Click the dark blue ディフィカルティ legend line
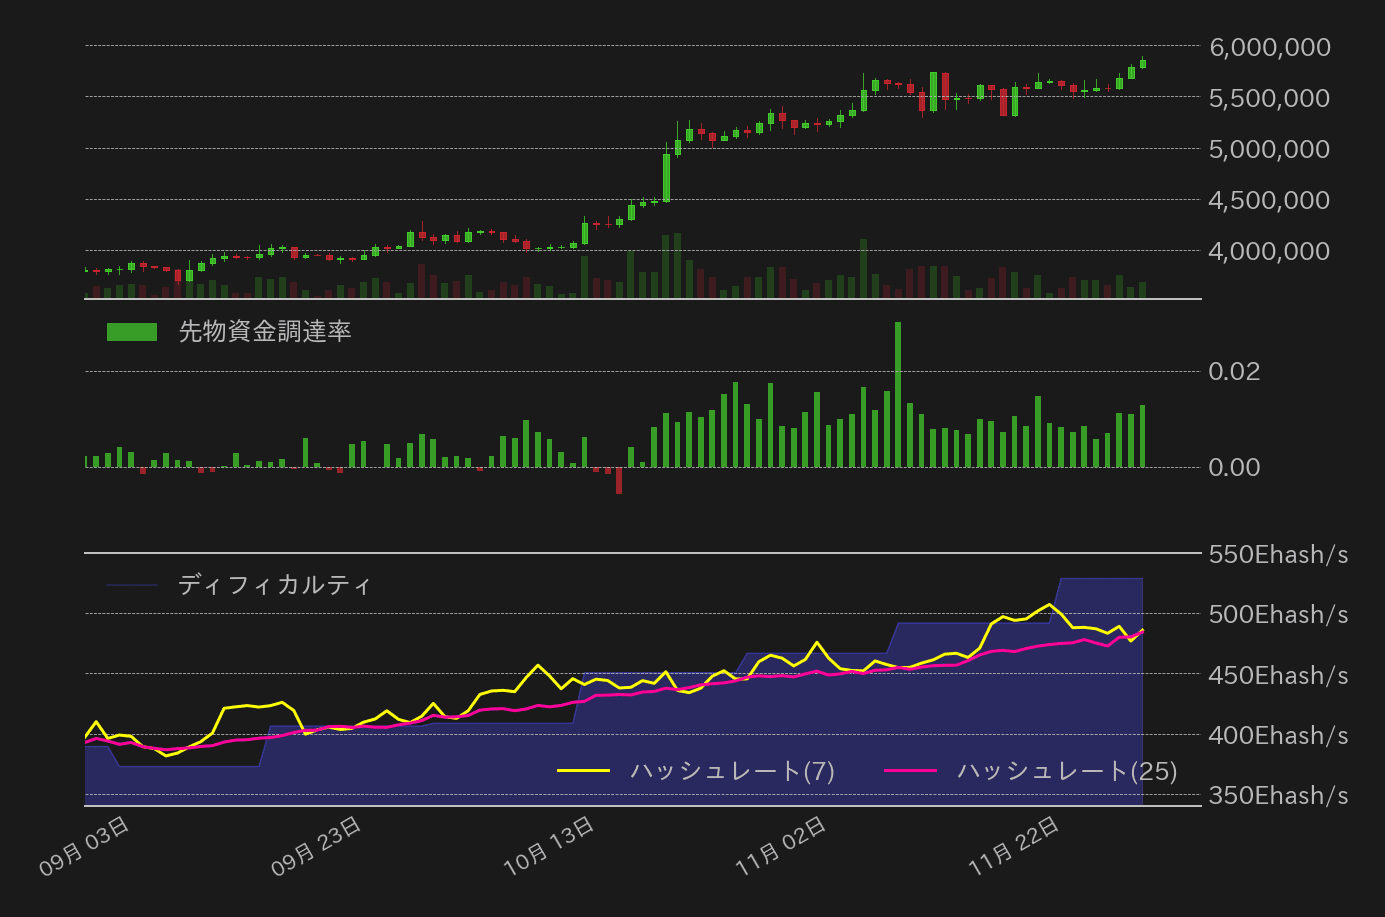The image size is (1385, 917). pos(132,585)
